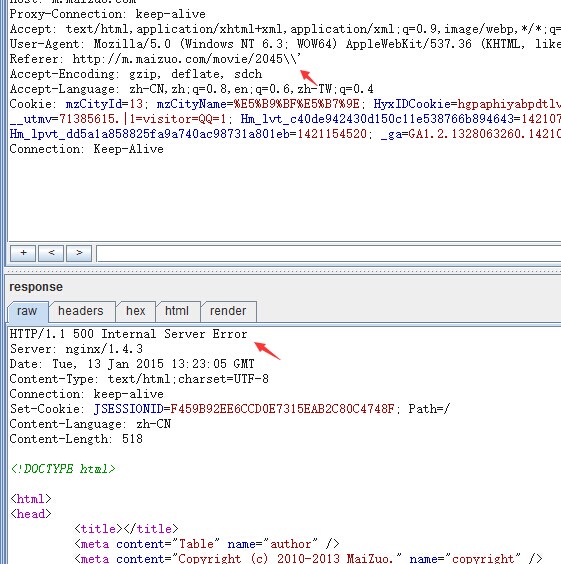
Task: Click the '<head>' tag line
Action: pyautogui.click(x=31, y=514)
